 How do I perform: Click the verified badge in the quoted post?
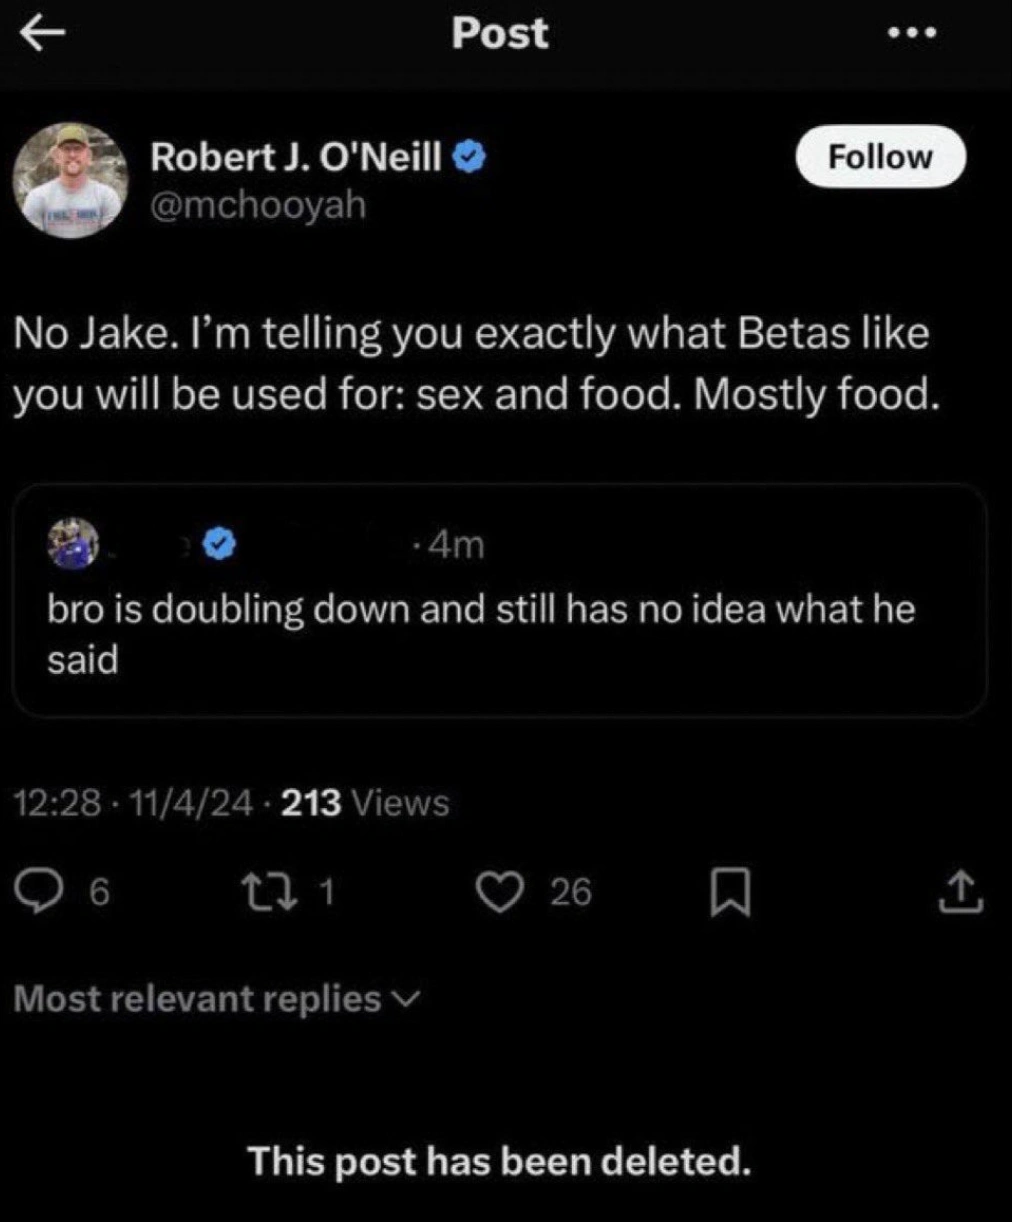coord(221,544)
